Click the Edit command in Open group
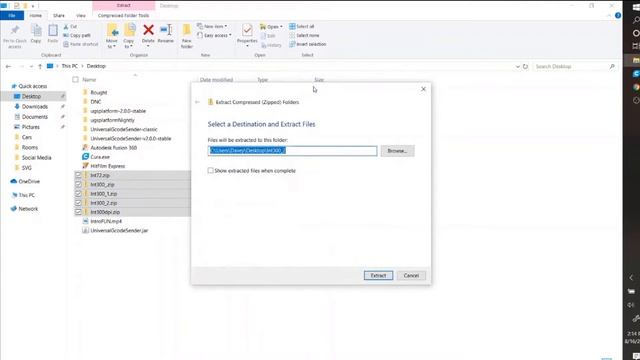Image resolution: width=640 pixels, height=360 pixels. click(x=268, y=36)
